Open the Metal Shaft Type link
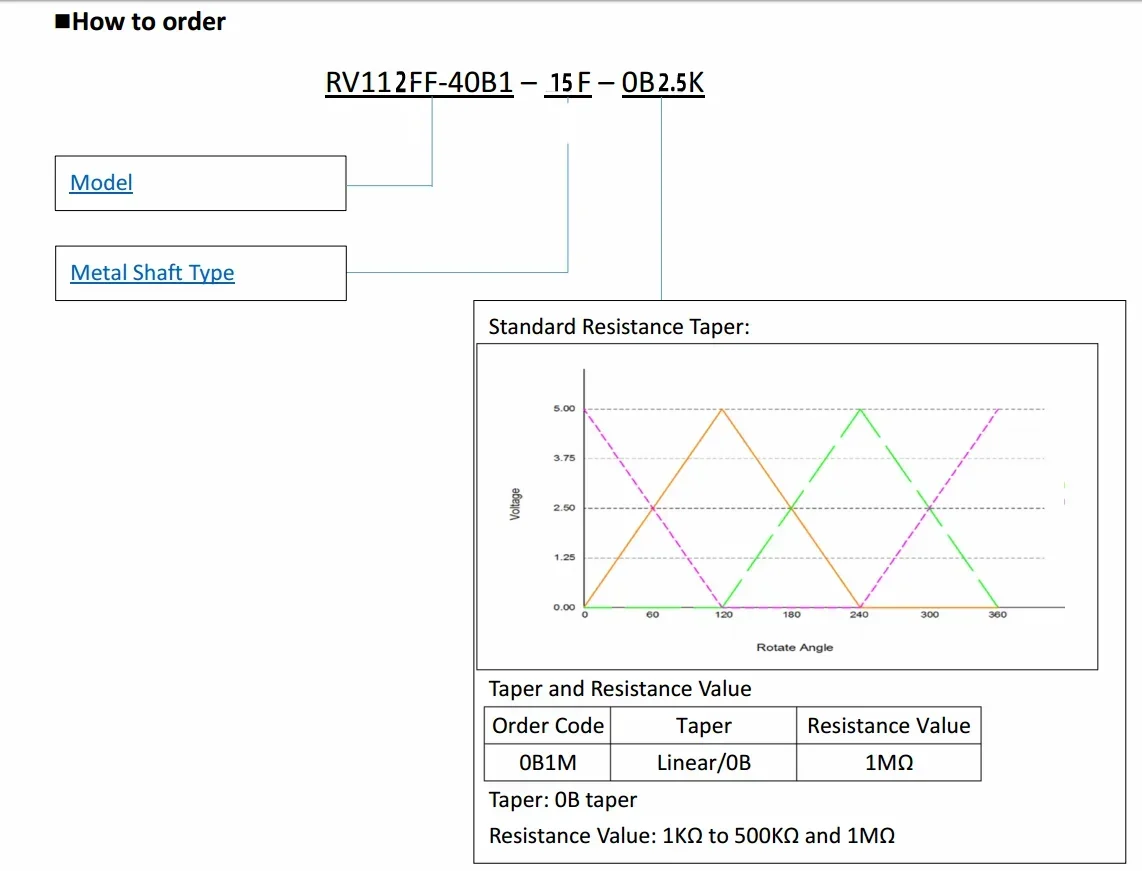 click(152, 273)
